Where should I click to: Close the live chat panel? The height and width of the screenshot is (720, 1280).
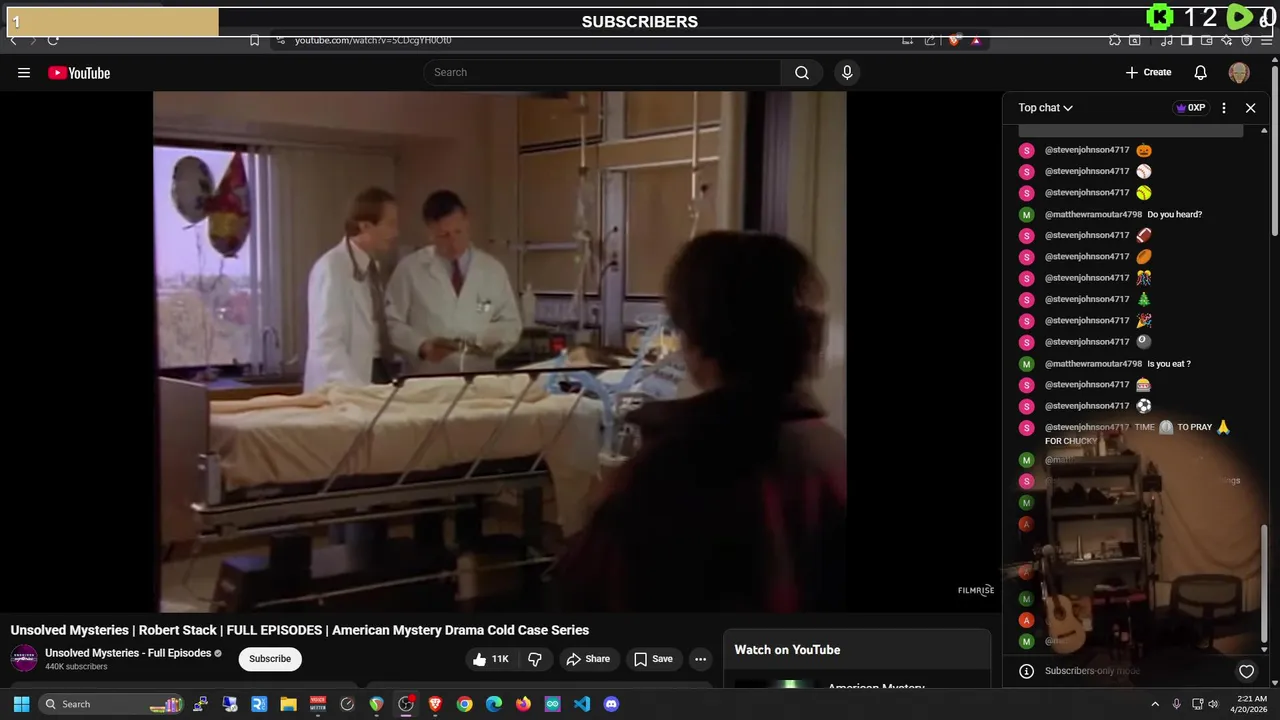pyautogui.click(x=1250, y=108)
